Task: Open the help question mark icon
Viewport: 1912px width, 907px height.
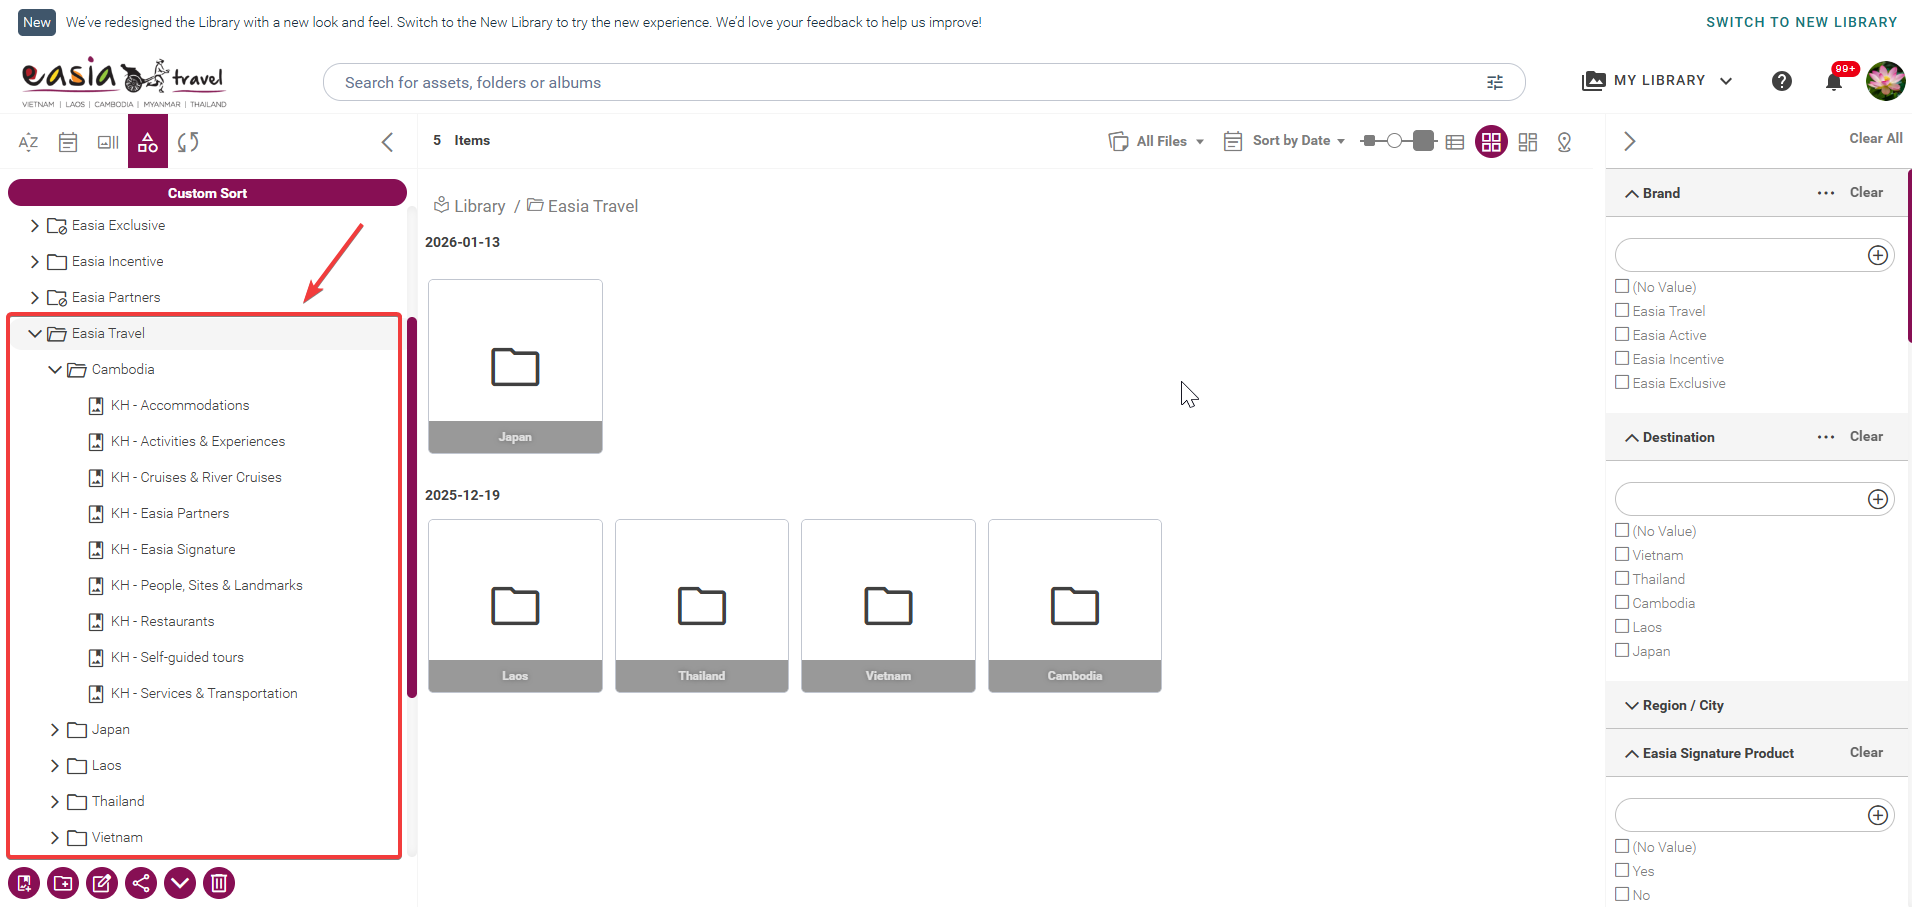Action: tap(1782, 81)
